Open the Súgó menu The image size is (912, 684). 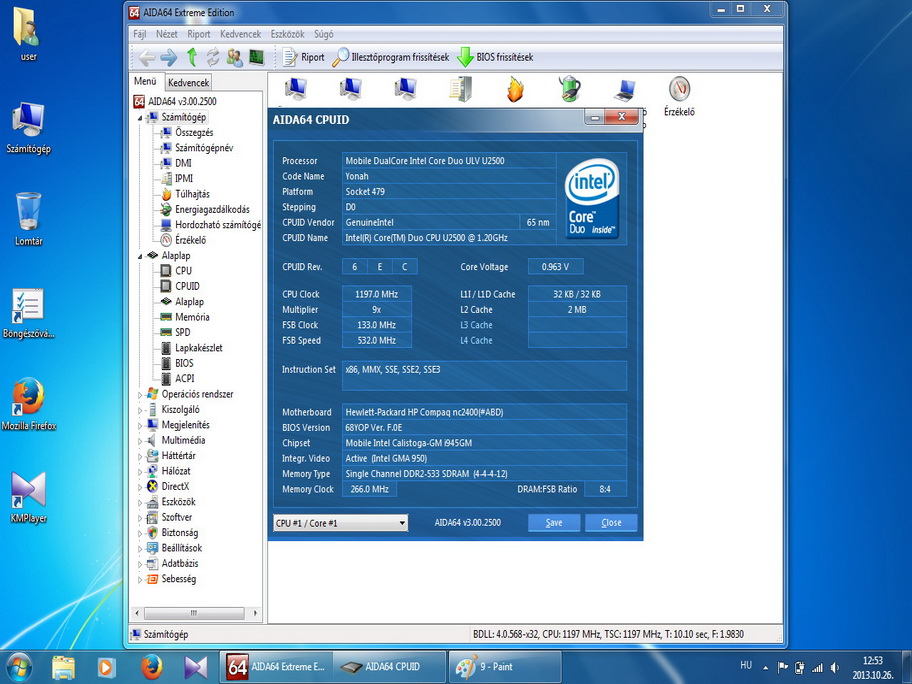(x=323, y=34)
